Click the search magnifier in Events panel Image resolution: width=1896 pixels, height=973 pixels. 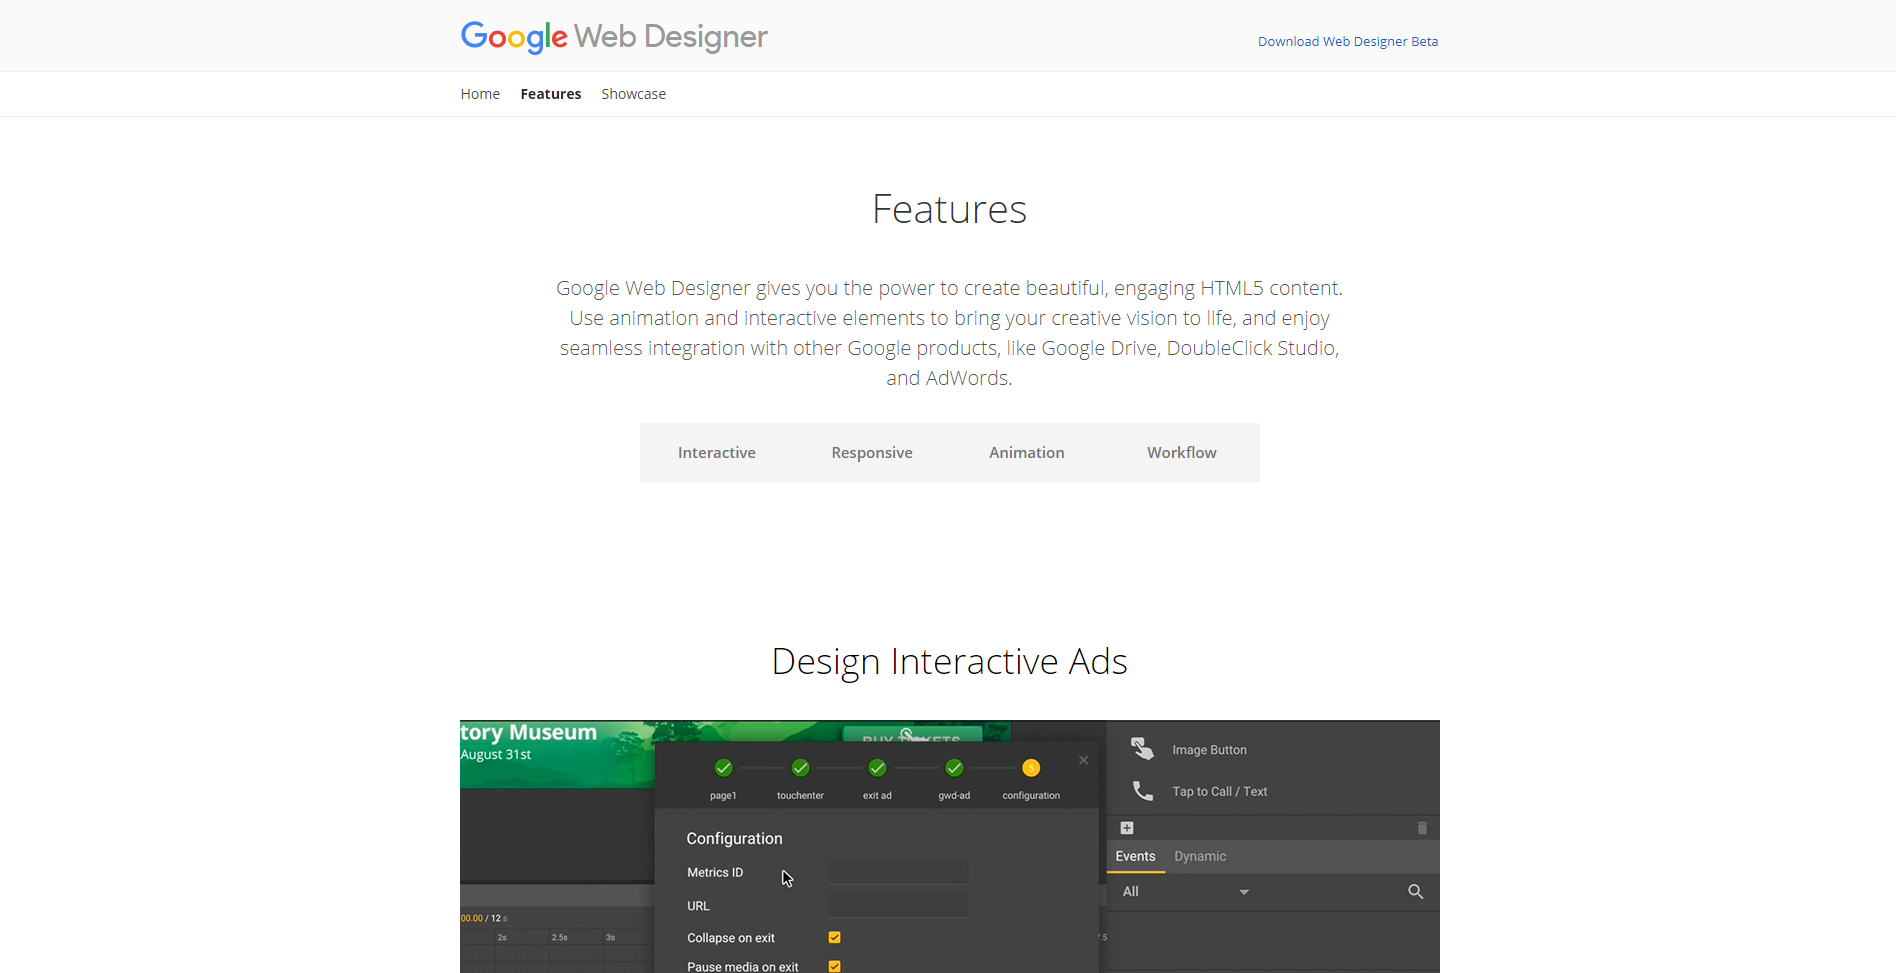pyautogui.click(x=1415, y=891)
